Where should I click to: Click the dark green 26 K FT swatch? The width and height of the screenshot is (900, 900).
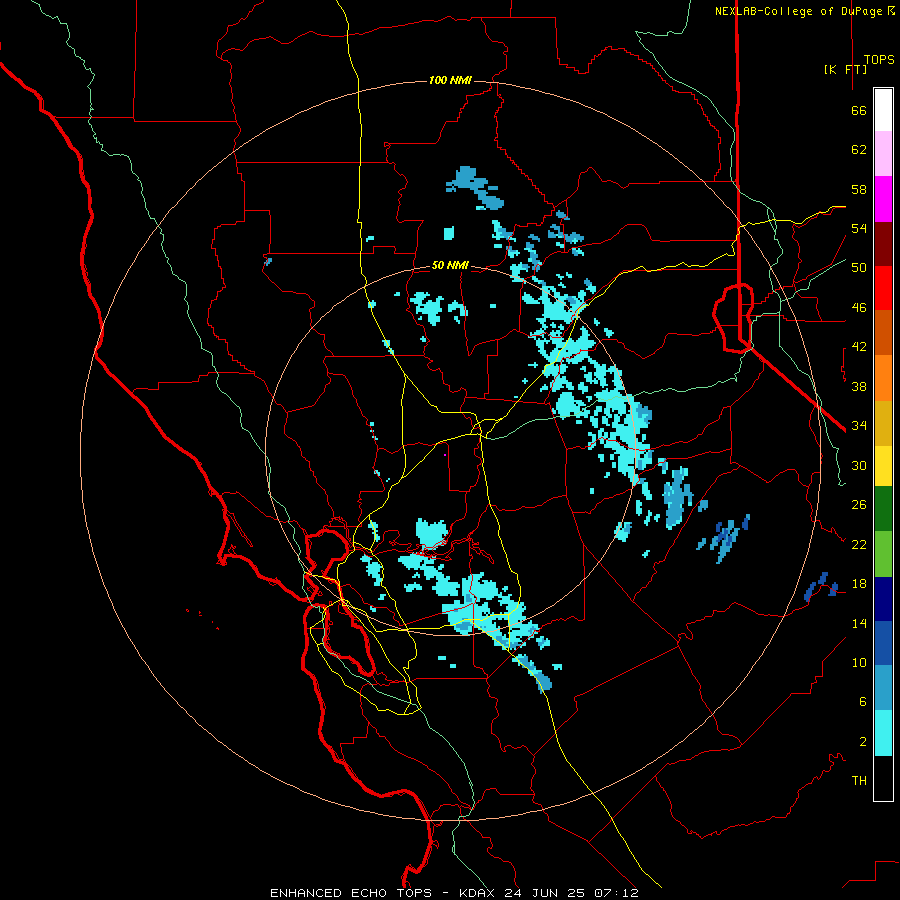click(x=883, y=509)
